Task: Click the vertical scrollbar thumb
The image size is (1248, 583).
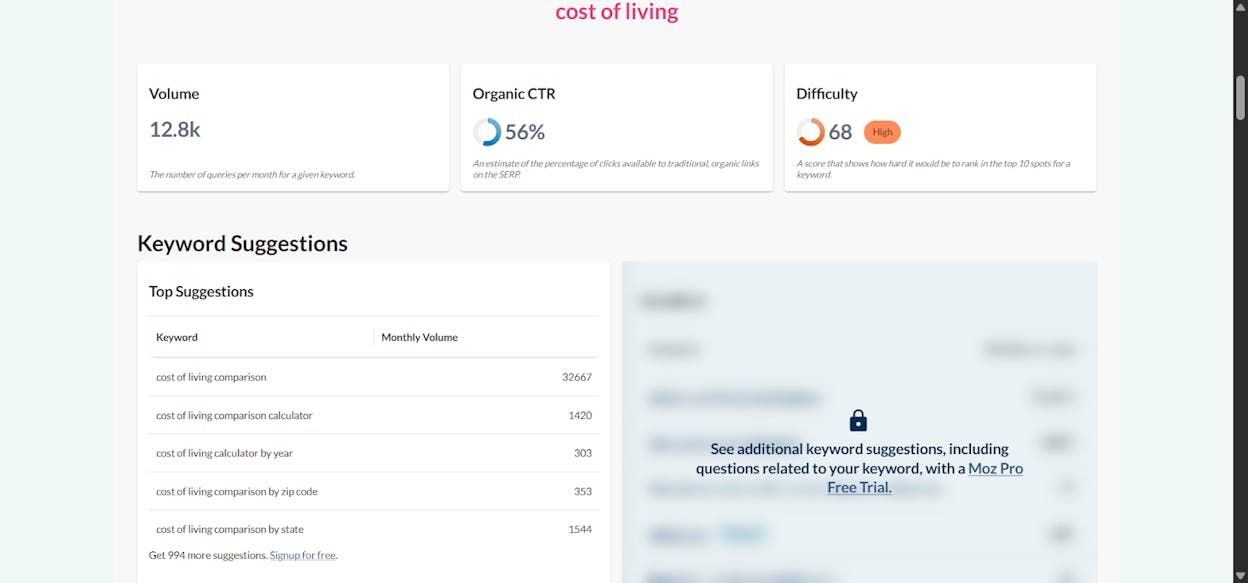Action: [1240, 97]
